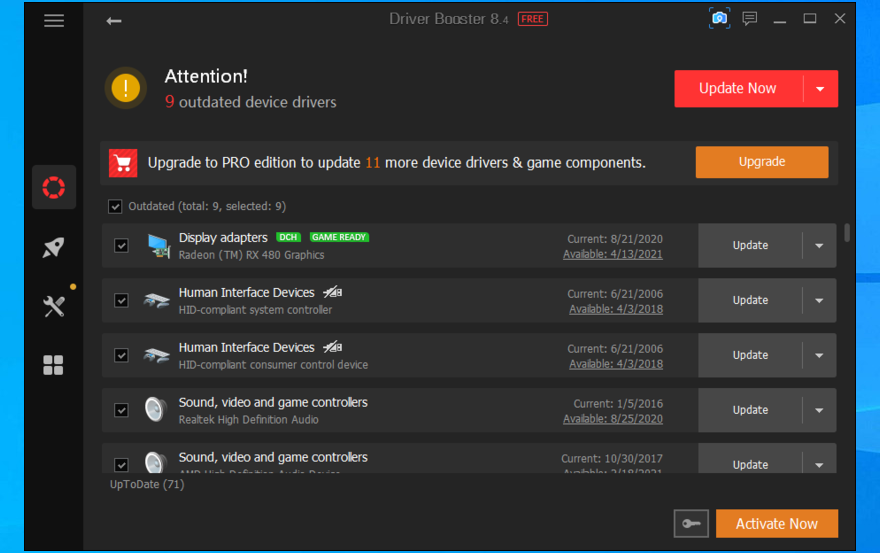This screenshot has width=880, height=553.
Task: Open Update dropdown for consumer control device
Action: pyautogui.click(x=819, y=355)
